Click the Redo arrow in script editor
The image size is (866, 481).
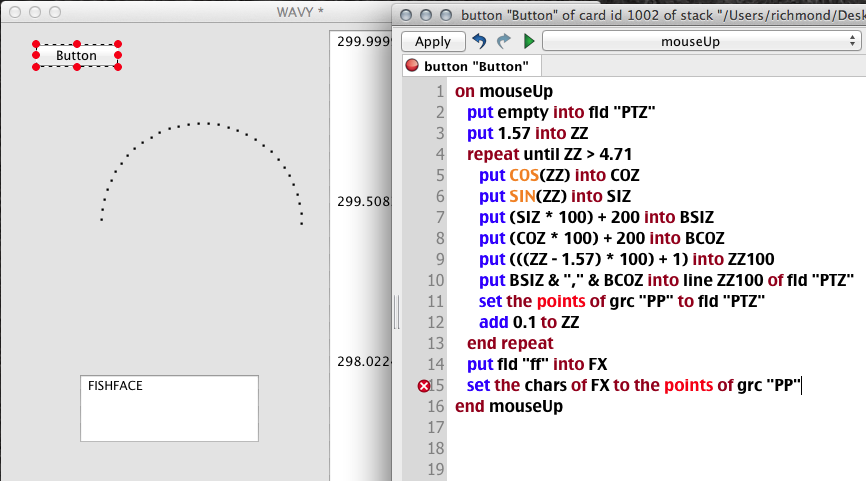pyautogui.click(x=503, y=42)
